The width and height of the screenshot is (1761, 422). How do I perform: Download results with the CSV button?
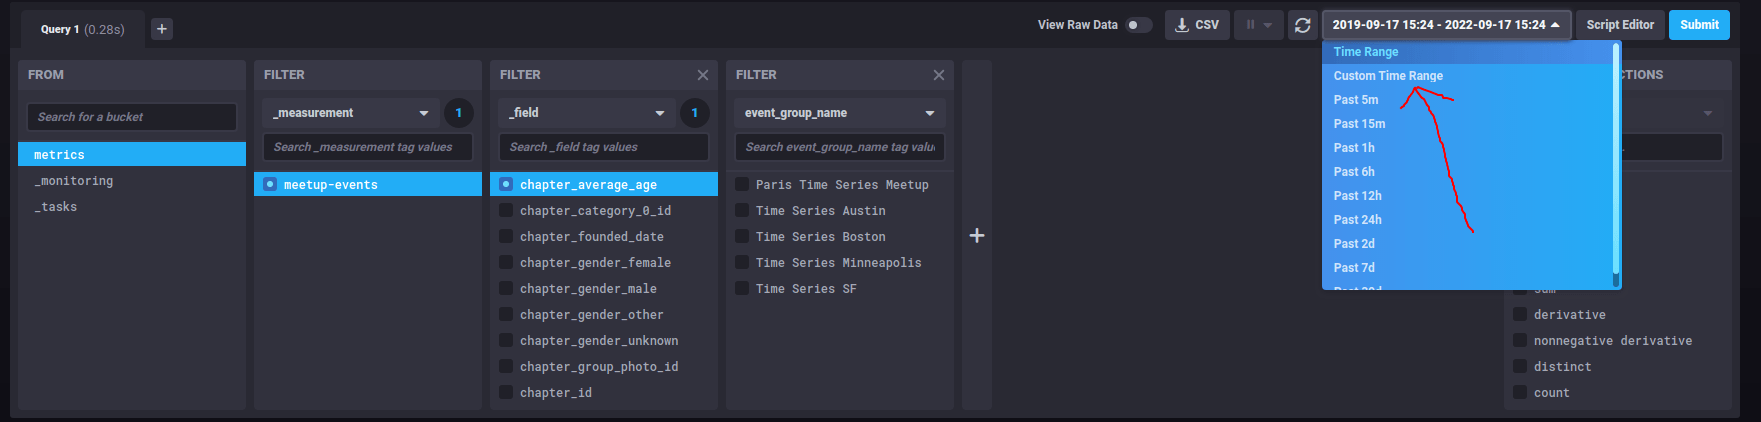click(x=1196, y=25)
